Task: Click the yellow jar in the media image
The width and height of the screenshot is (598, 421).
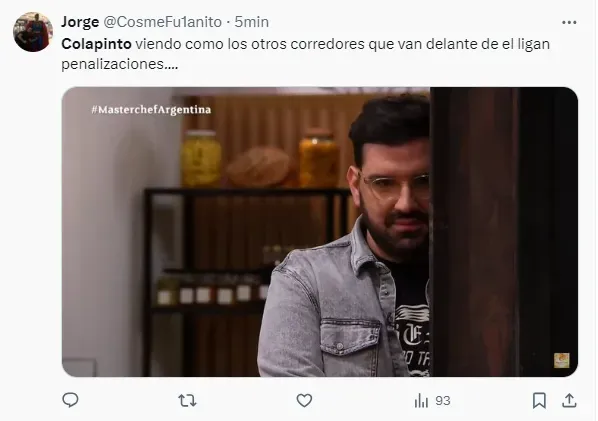Action: point(201,158)
